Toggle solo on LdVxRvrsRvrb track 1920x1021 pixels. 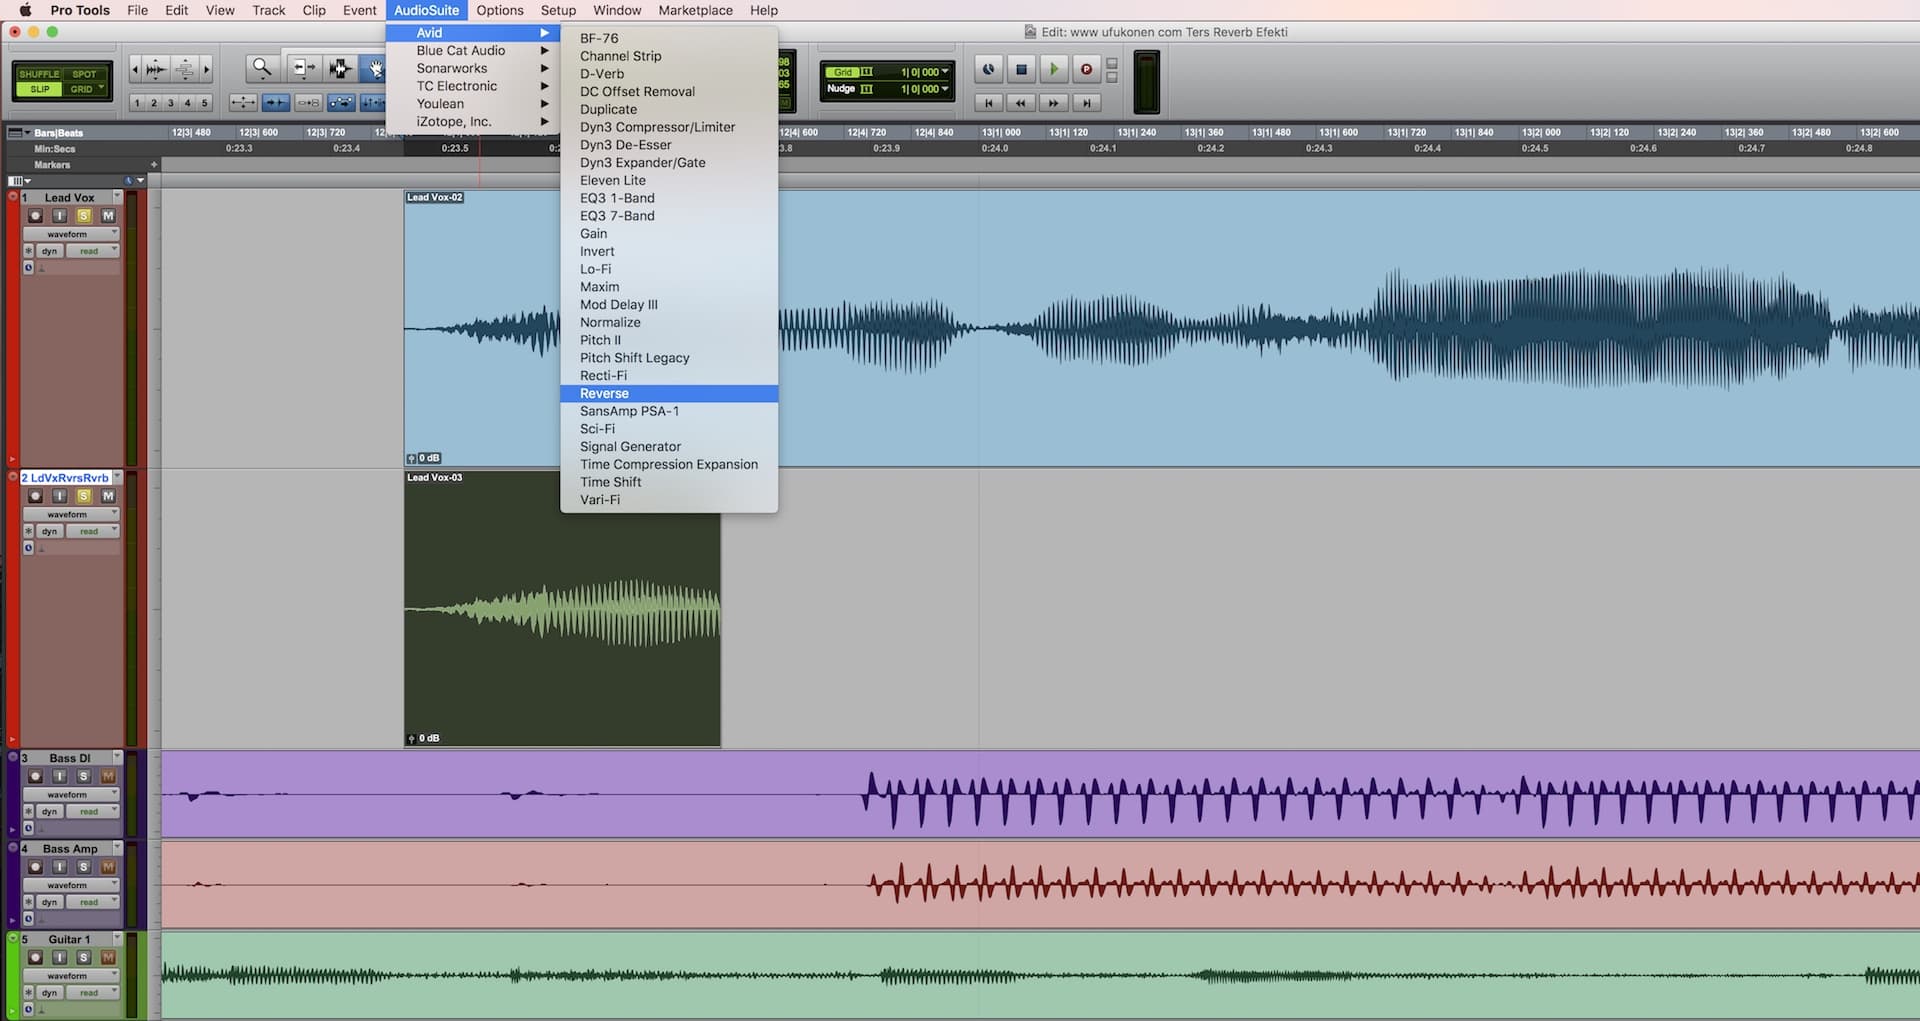tap(84, 496)
